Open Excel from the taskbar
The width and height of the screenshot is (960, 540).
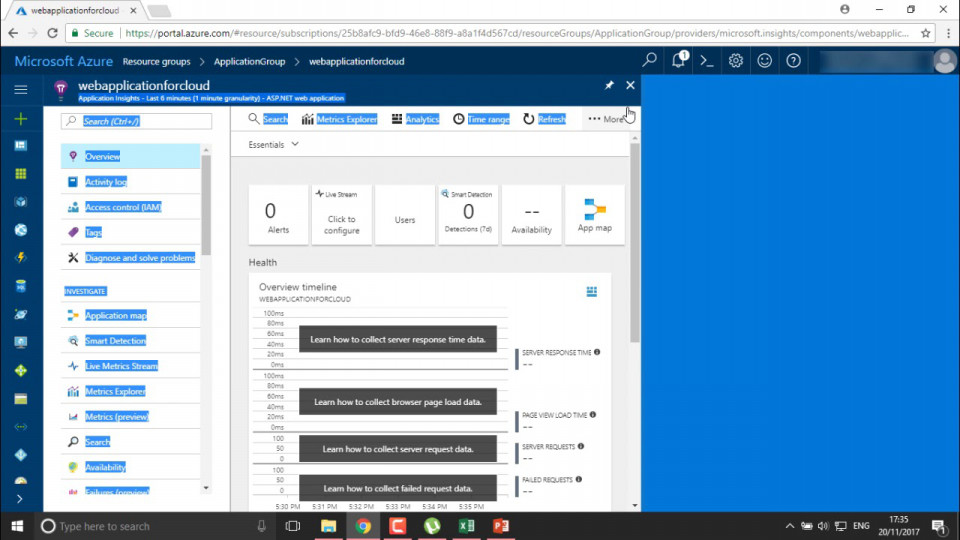(x=467, y=526)
